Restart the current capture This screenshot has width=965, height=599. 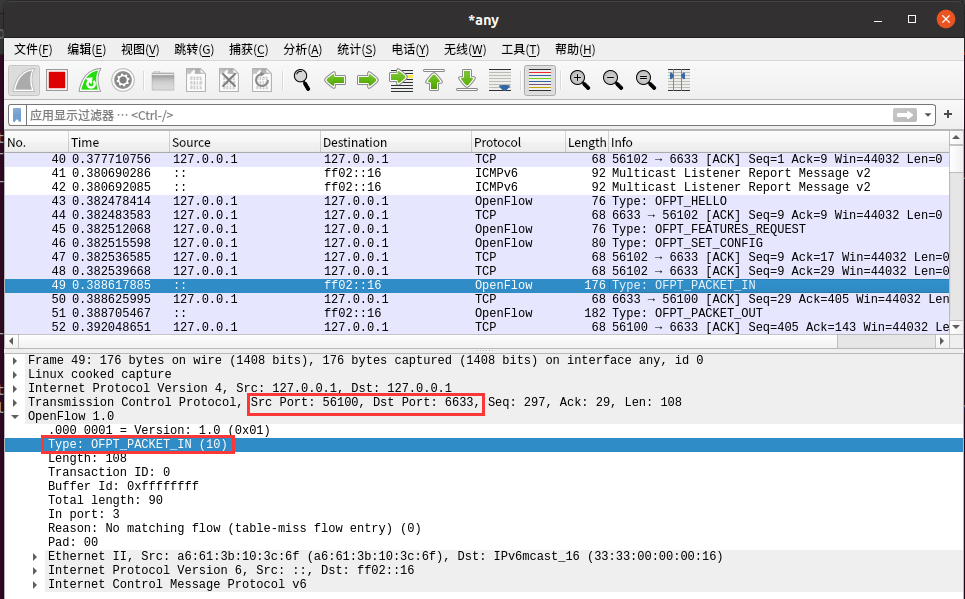click(90, 81)
